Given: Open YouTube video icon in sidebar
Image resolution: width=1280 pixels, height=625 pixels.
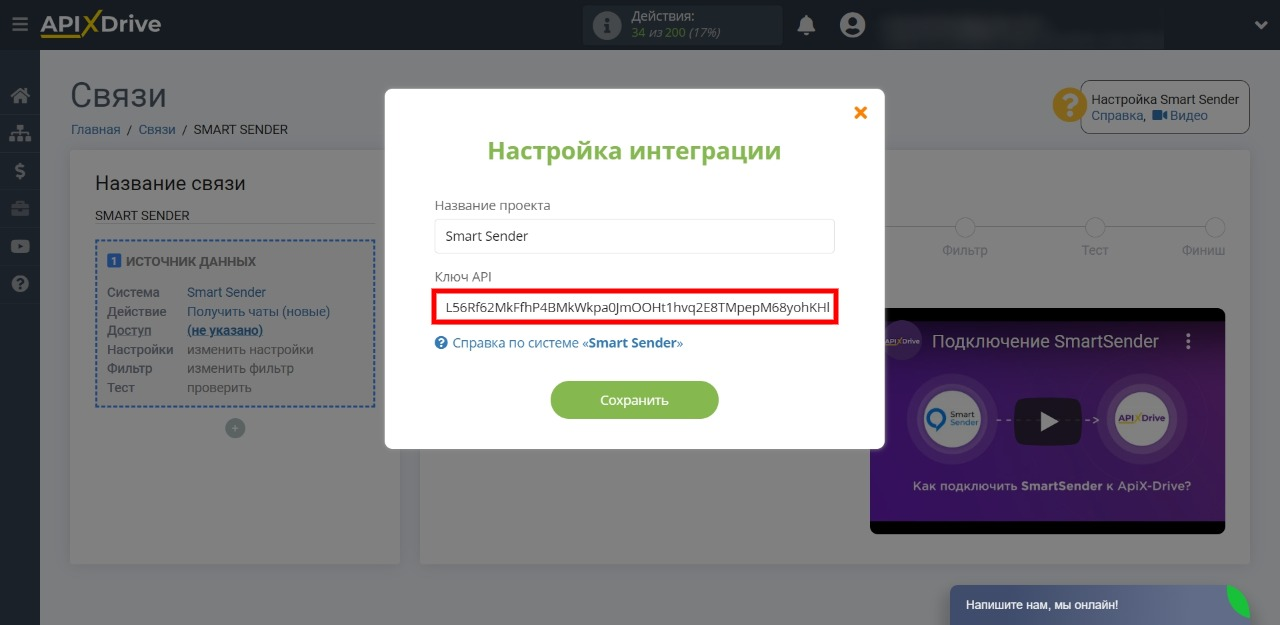Looking at the screenshot, I should (19, 246).
